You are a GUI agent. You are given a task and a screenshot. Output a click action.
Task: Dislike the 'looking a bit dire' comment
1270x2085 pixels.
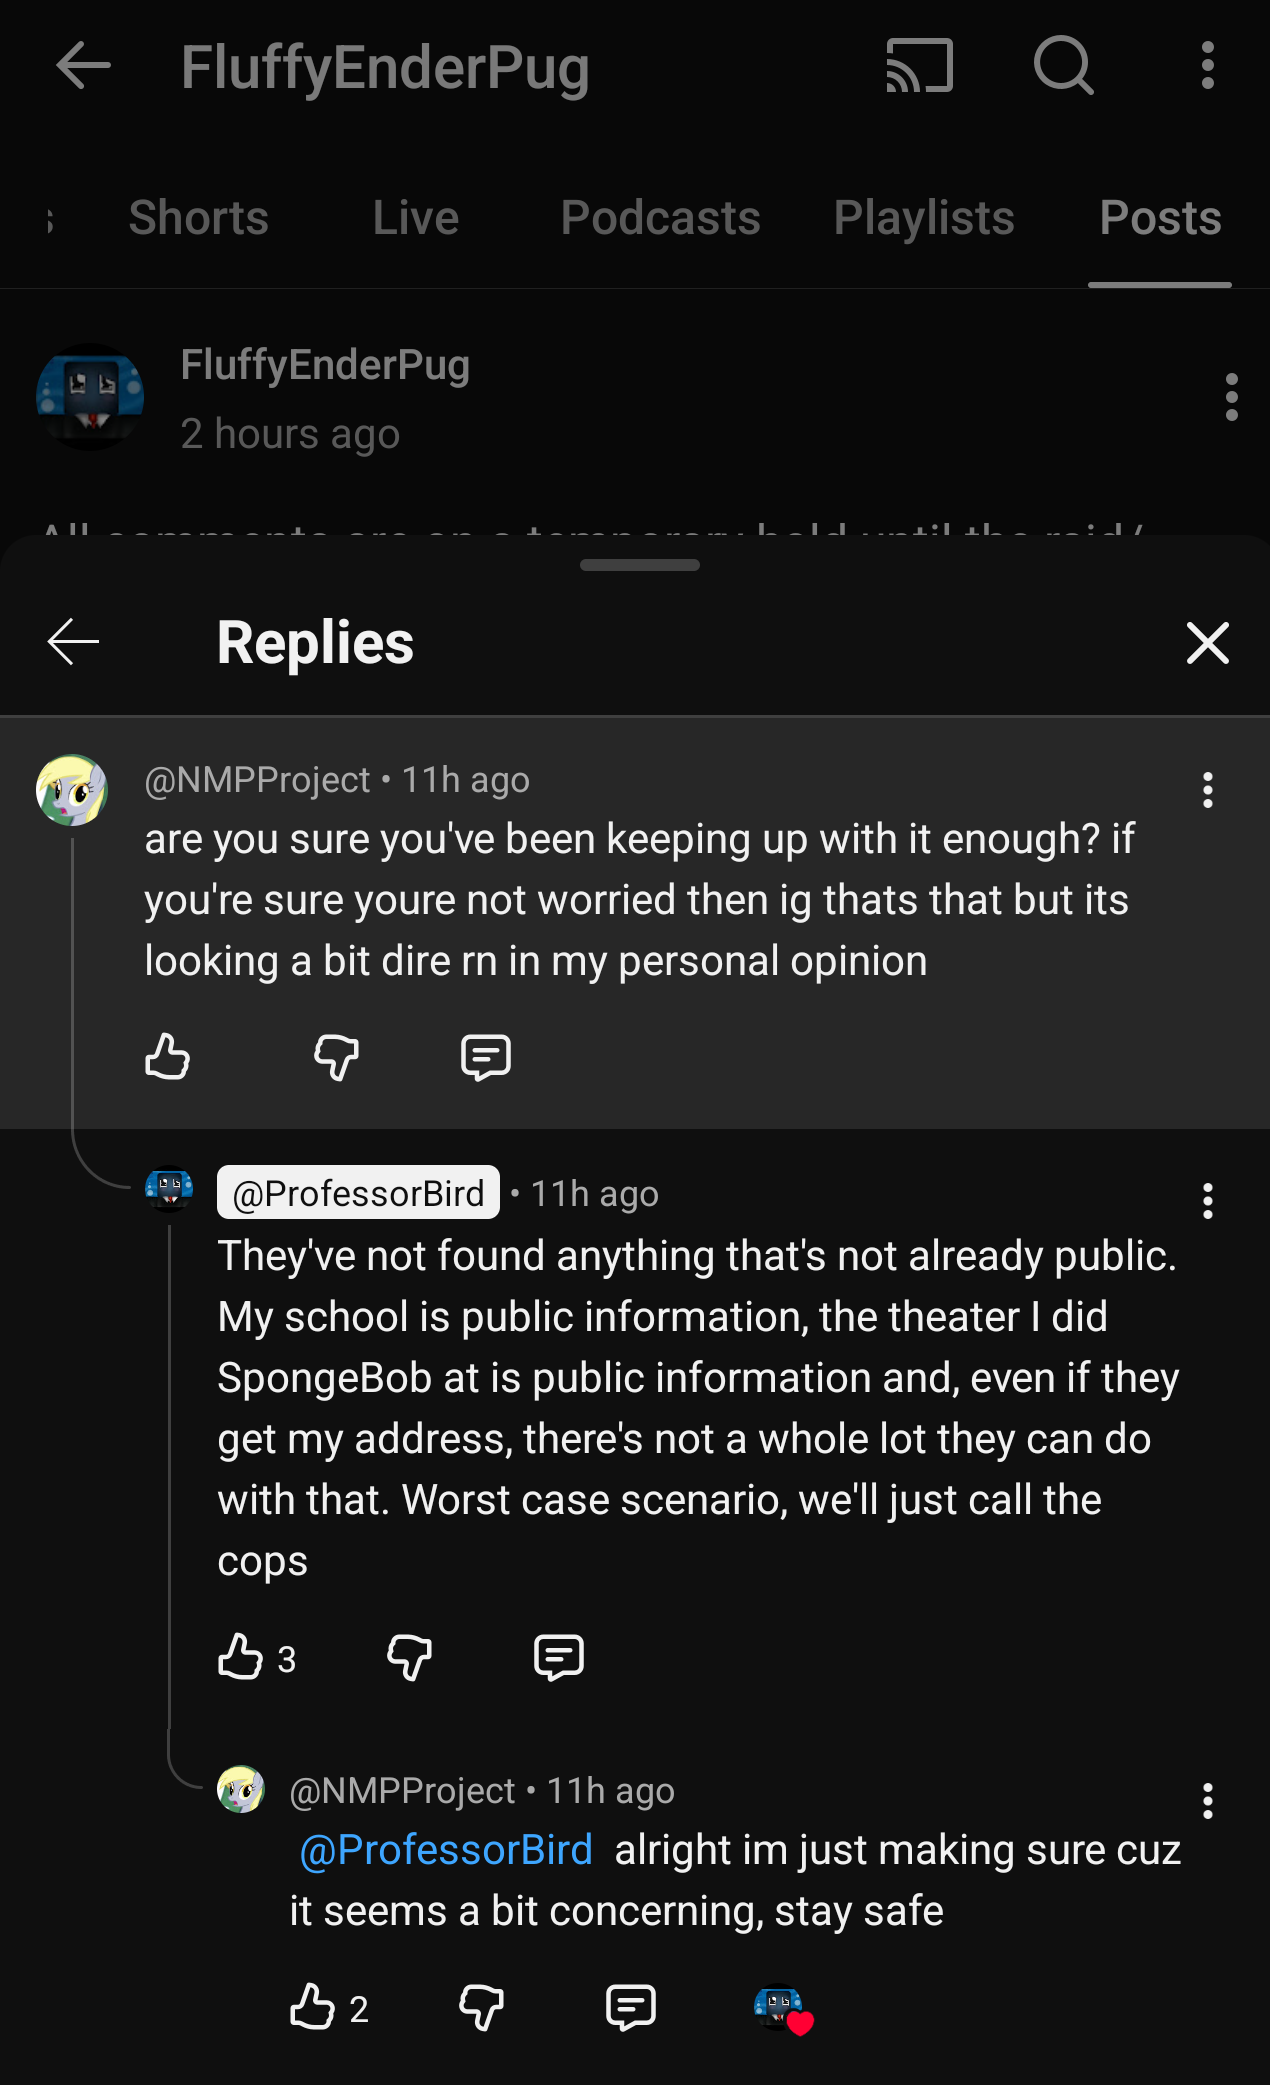[x=336, y=1057]
